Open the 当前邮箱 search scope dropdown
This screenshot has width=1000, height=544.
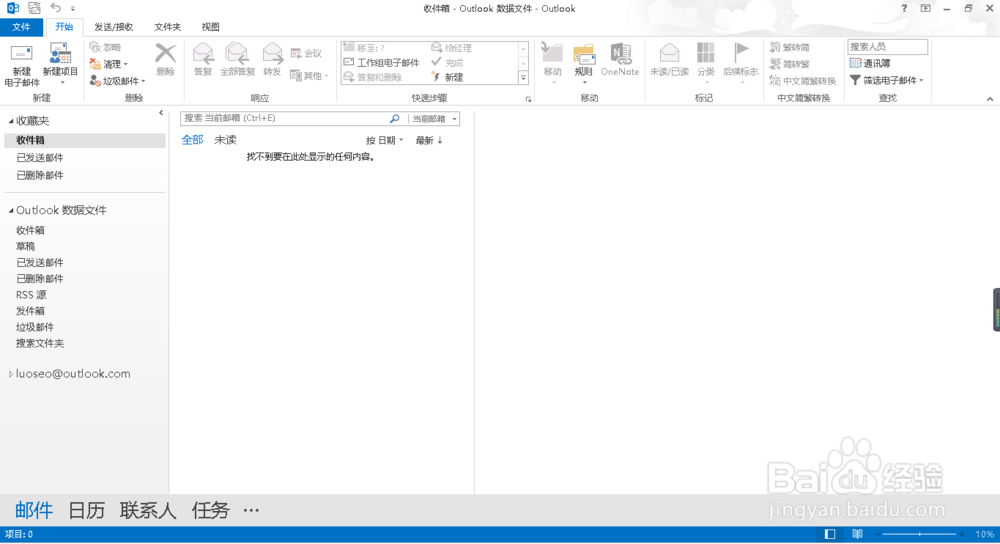(x=434, y=119)
